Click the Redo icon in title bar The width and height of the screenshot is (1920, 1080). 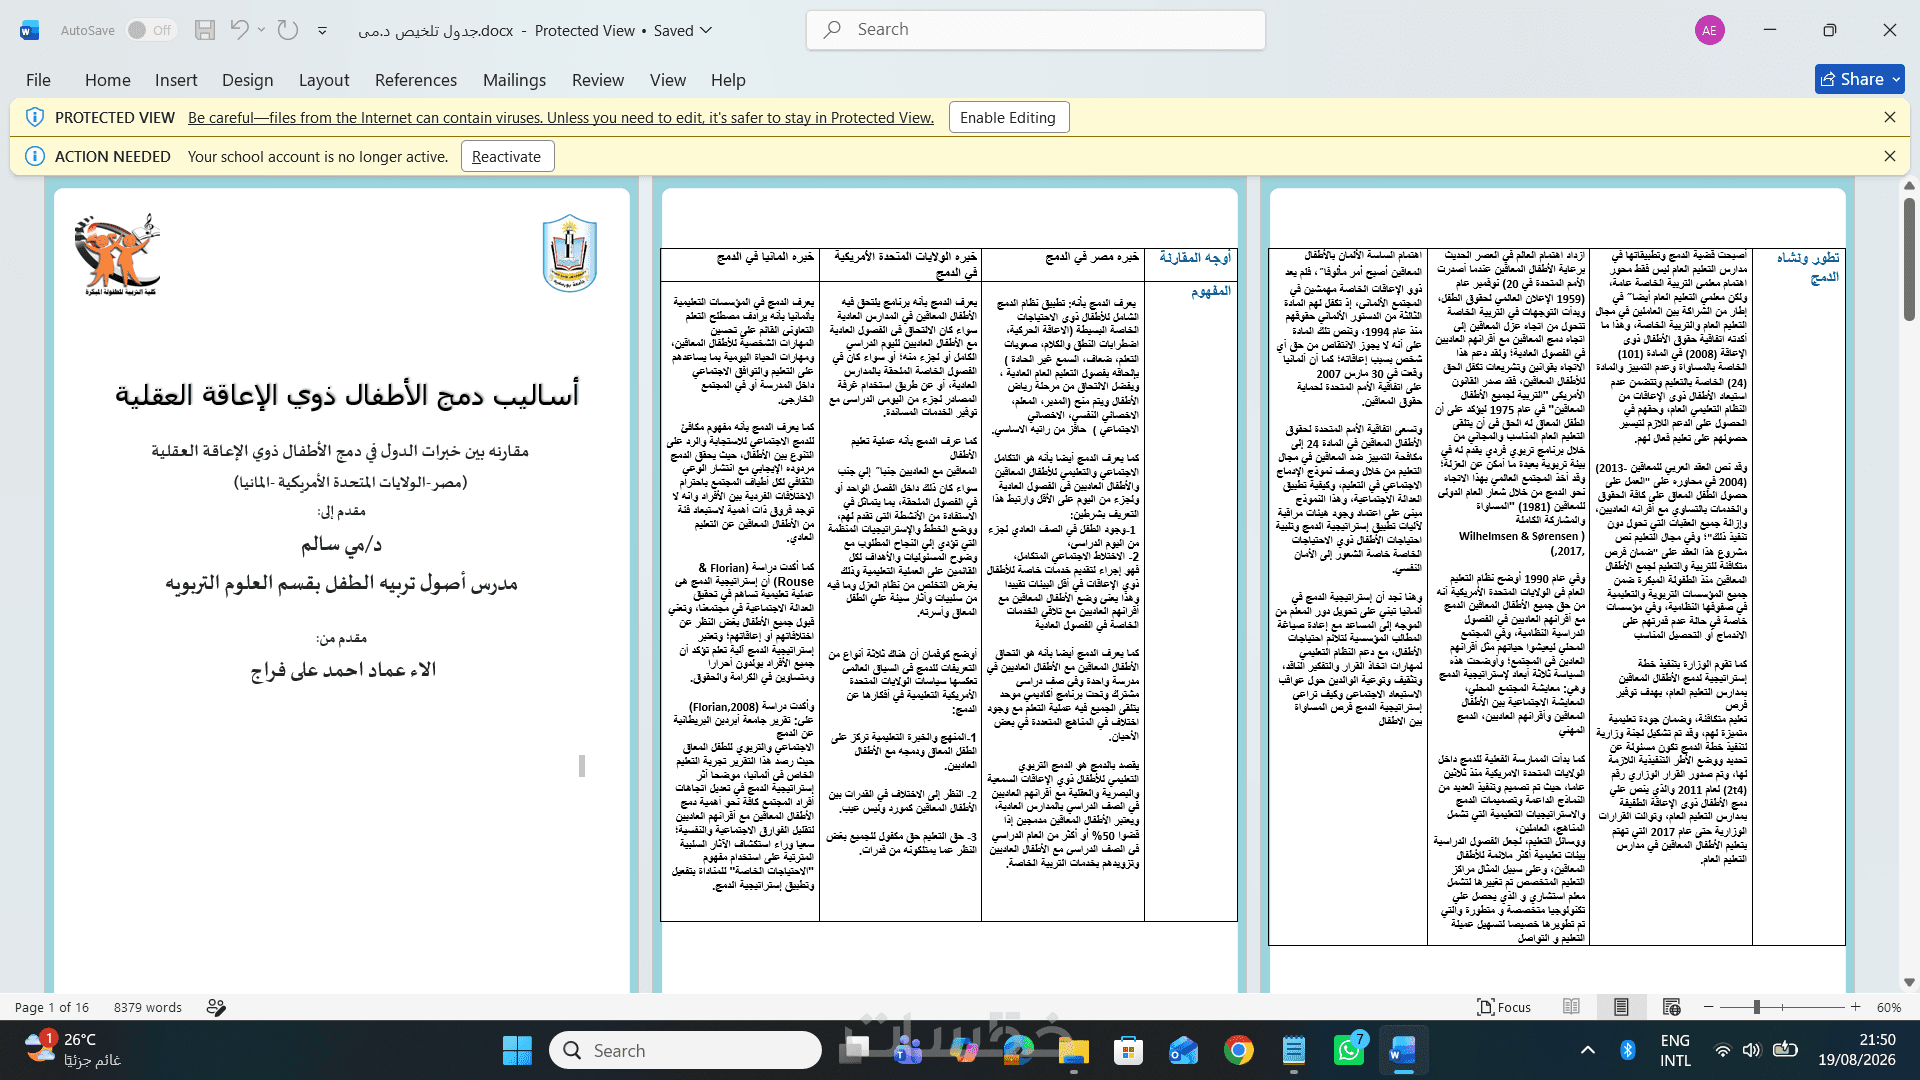[x=288, y=30]
